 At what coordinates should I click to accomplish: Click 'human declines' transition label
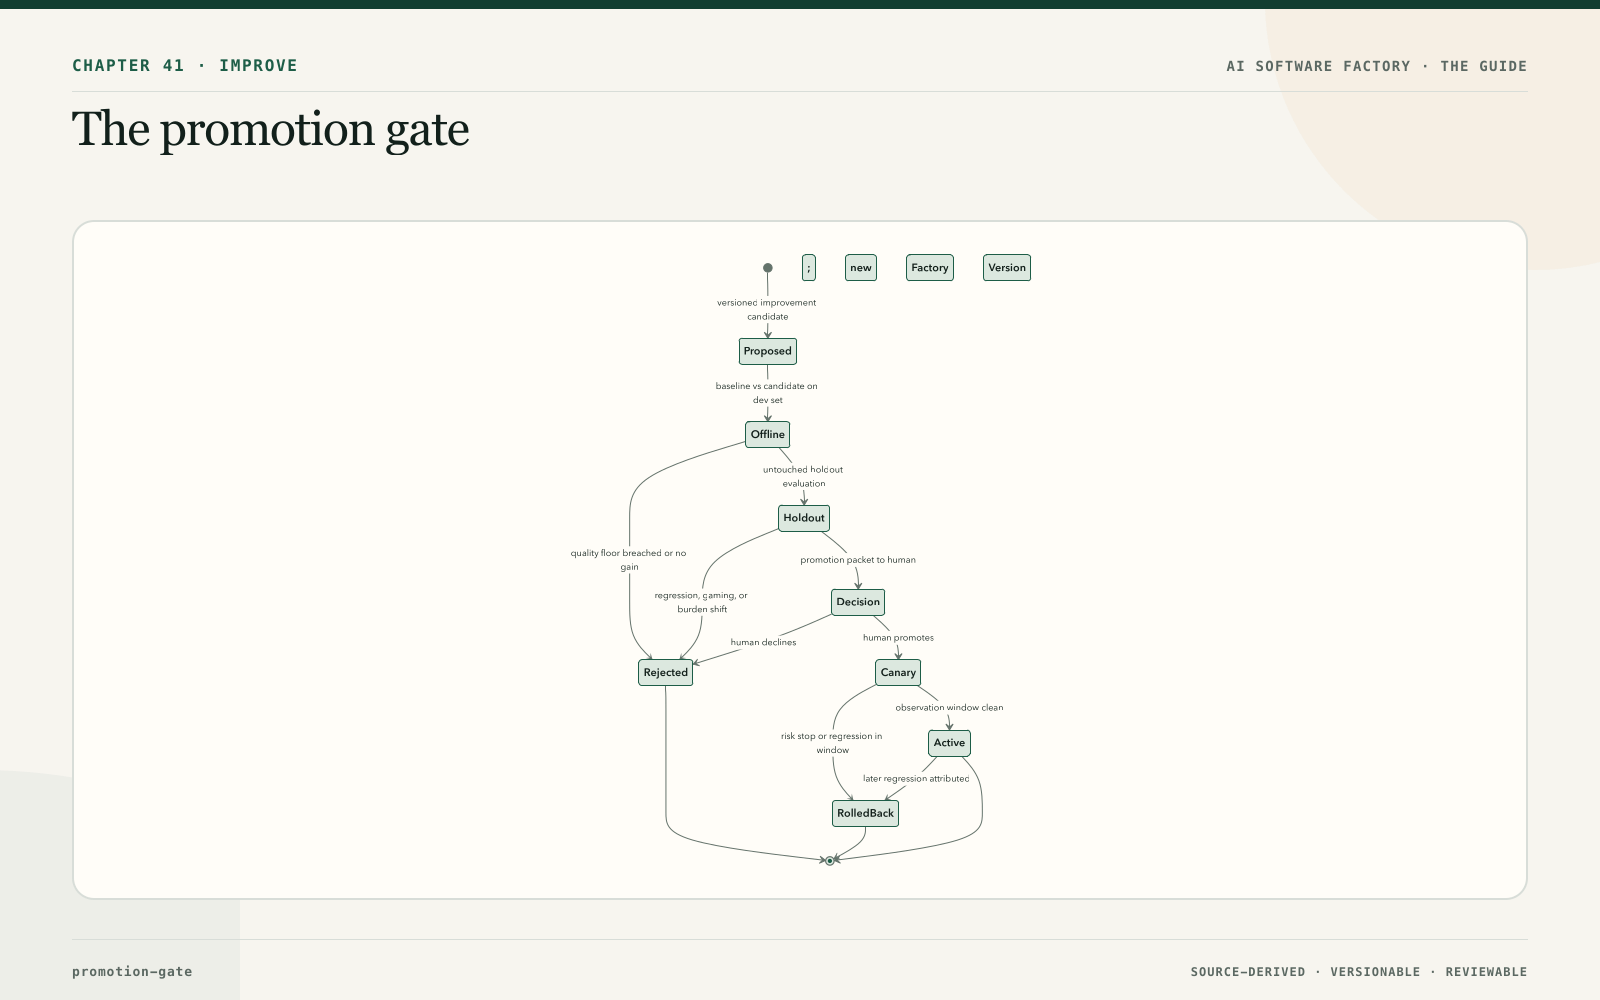(764, 642)
